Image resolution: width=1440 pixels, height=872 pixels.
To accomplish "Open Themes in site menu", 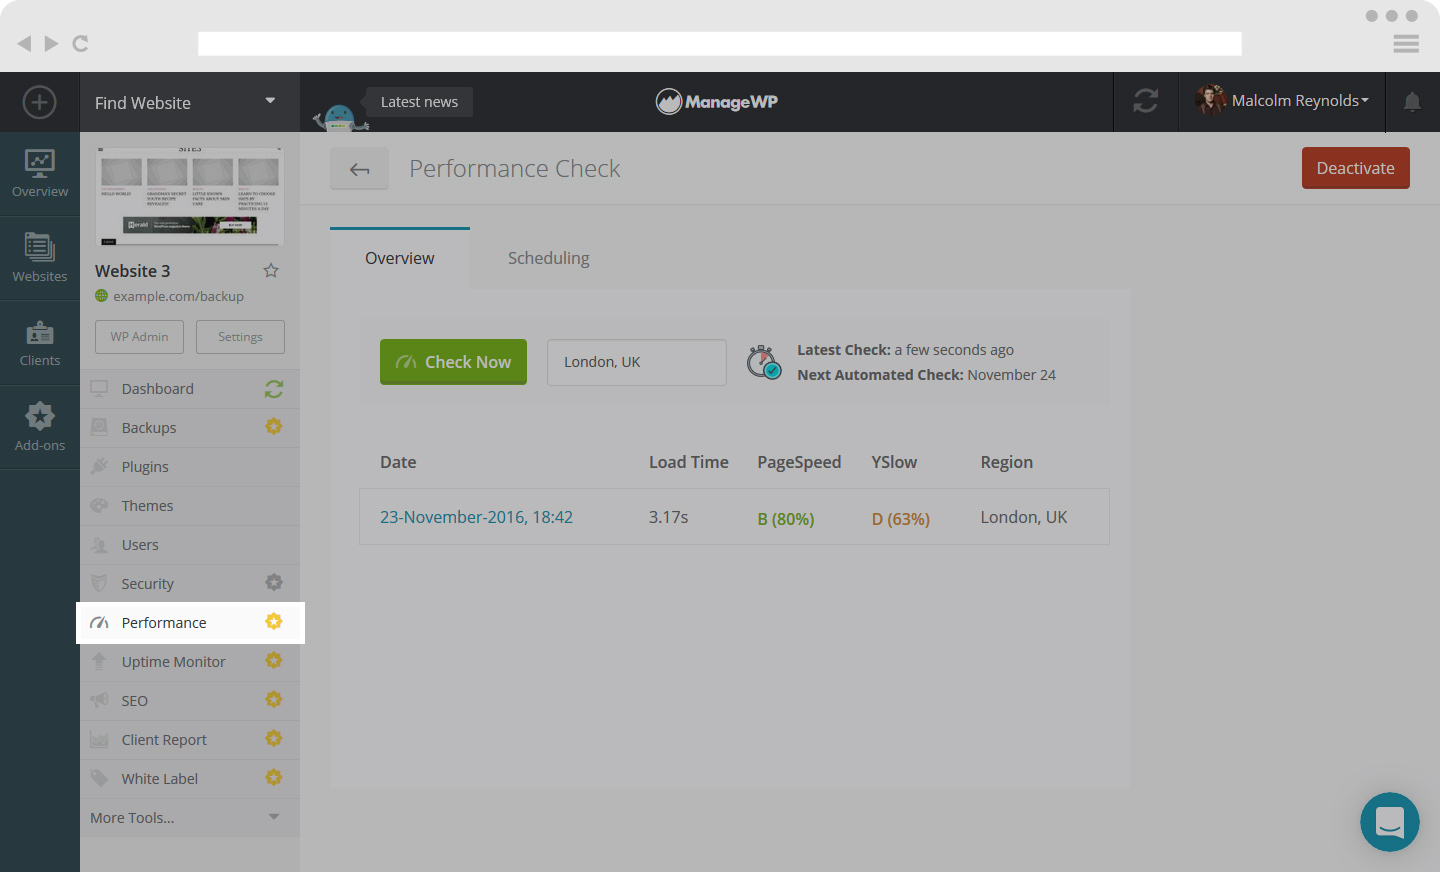I will tap(190, 506).
